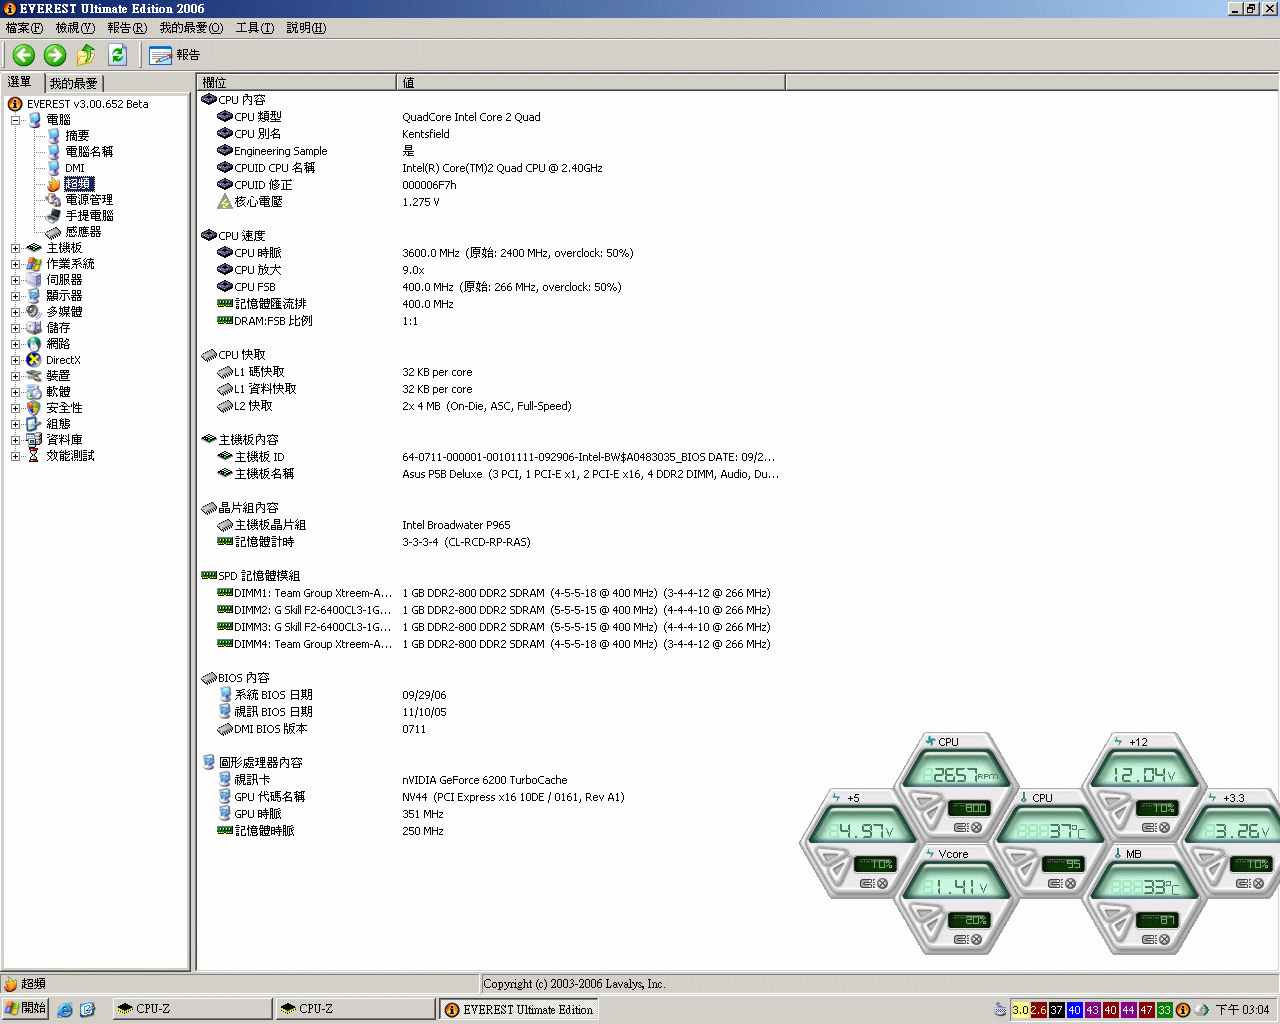Switch to the 我的最愛 sidebar tab
The width and height of the screenshot is (1280, 1024).
74,83
